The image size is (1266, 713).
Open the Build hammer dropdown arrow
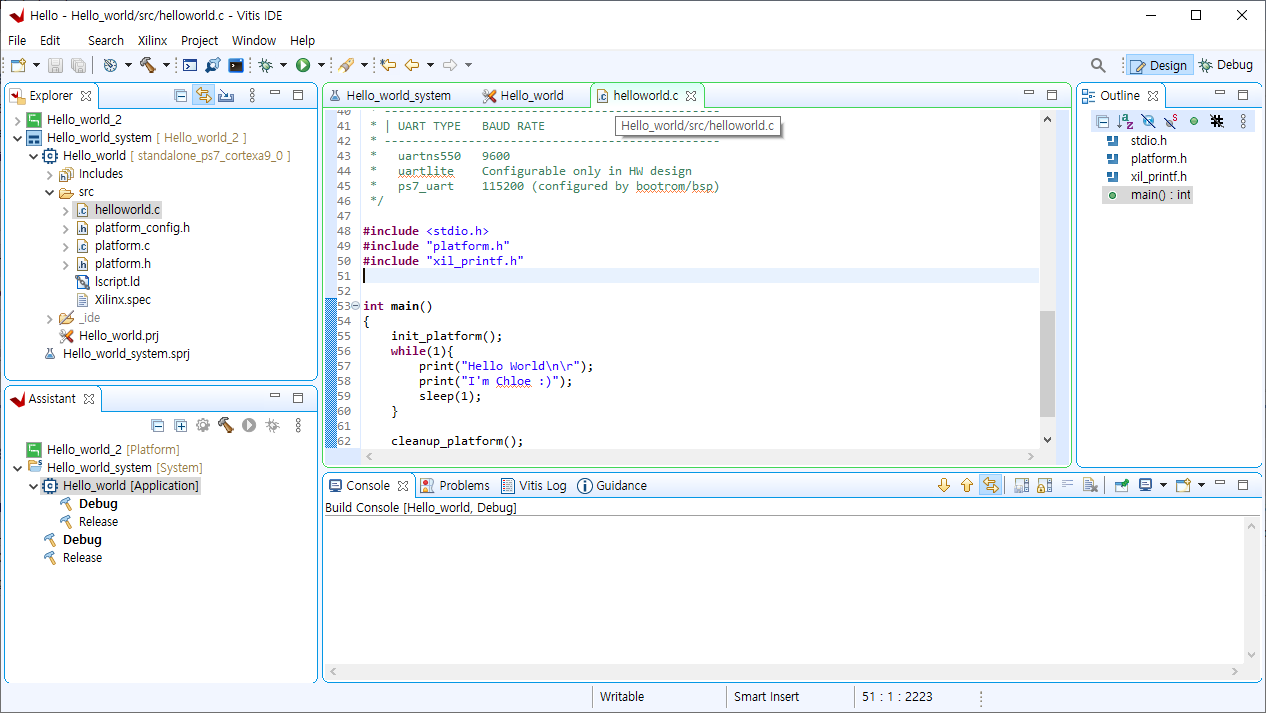166,65
